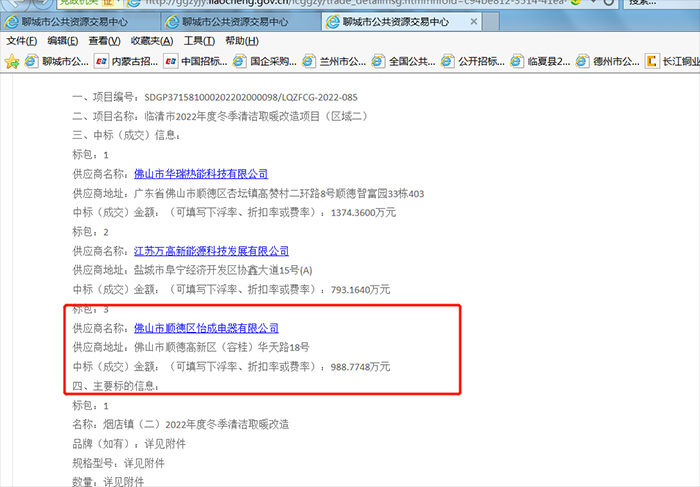Click address text 广东省佛山市顺德区杏坛镇高赞村
The width and height of the screenshot is (700, 487).
pyautogui.click(x=212, y=194)
